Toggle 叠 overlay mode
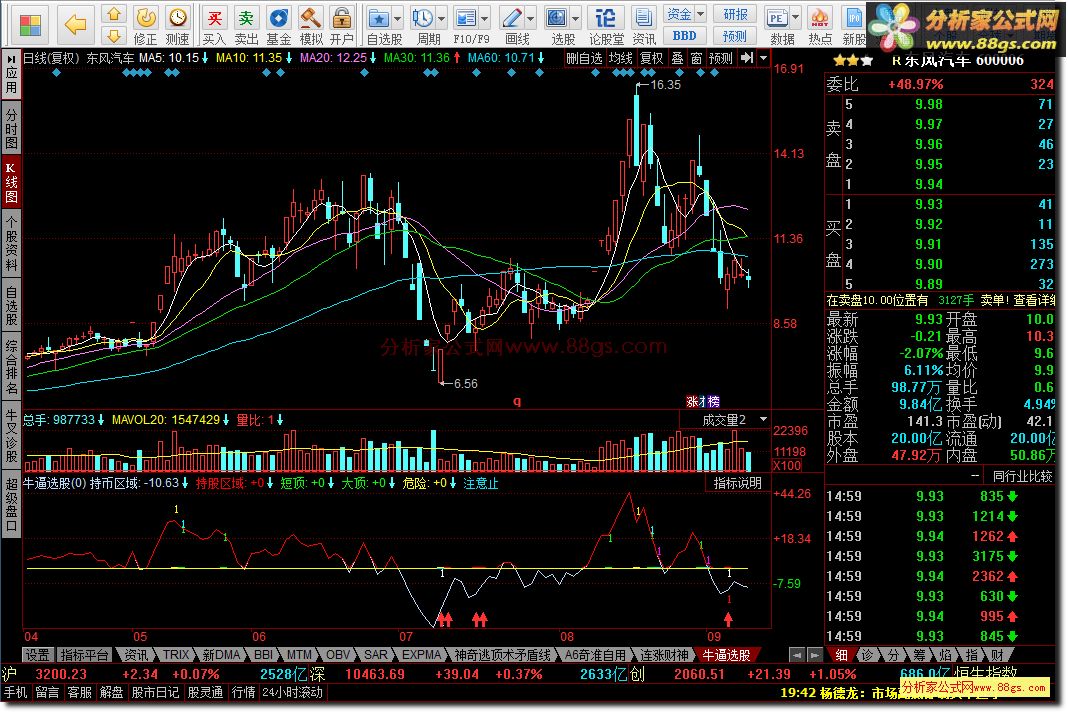This screenshot has width=1068, height=712. [x=678, y=58]
